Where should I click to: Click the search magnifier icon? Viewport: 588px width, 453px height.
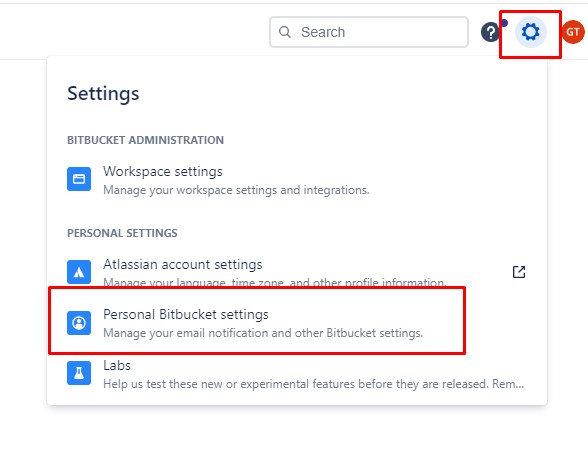point(285,32)
